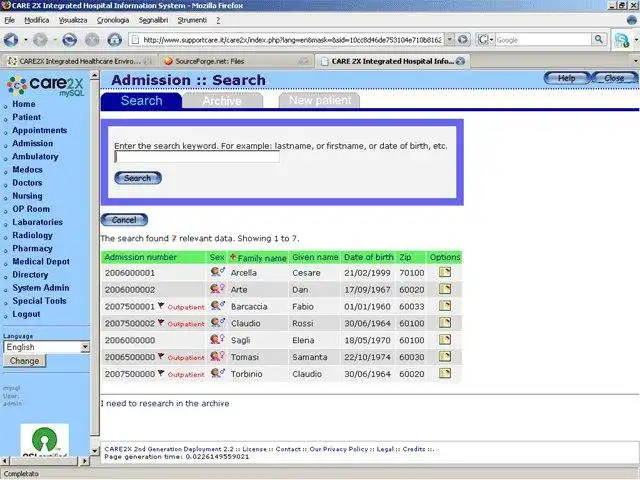Open the File menu
The width and height of the screenshot is (640, 480).
click(x=9, y=20)
